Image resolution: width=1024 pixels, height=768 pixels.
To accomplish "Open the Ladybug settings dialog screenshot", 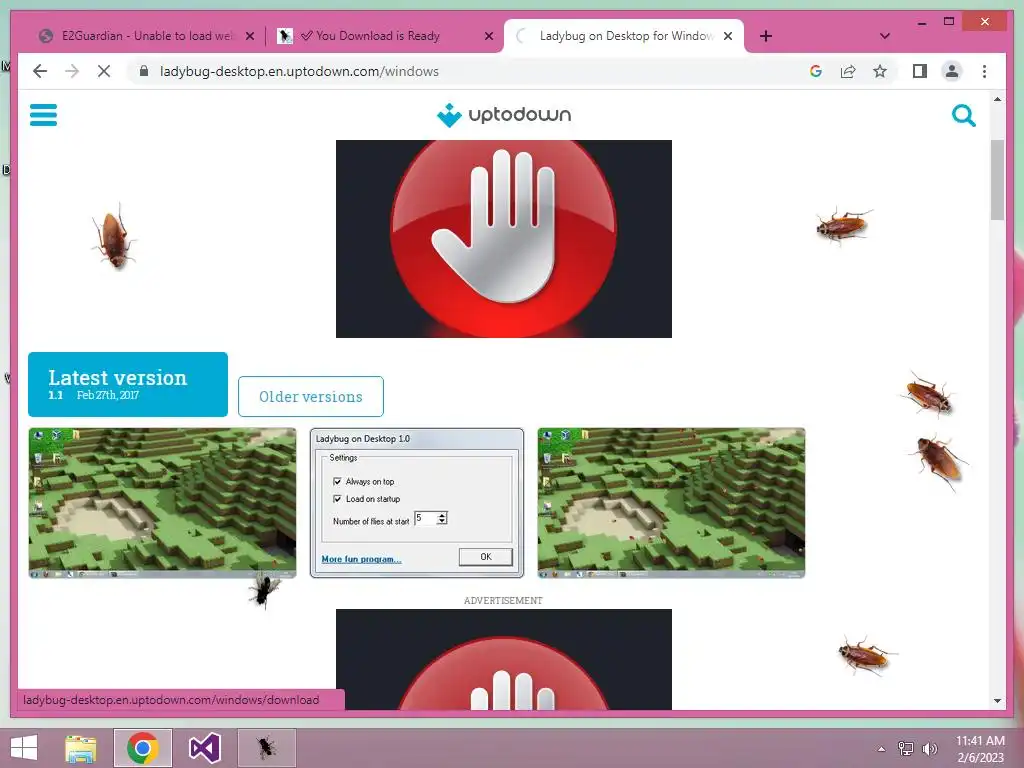I will click(x=417, y=503).
